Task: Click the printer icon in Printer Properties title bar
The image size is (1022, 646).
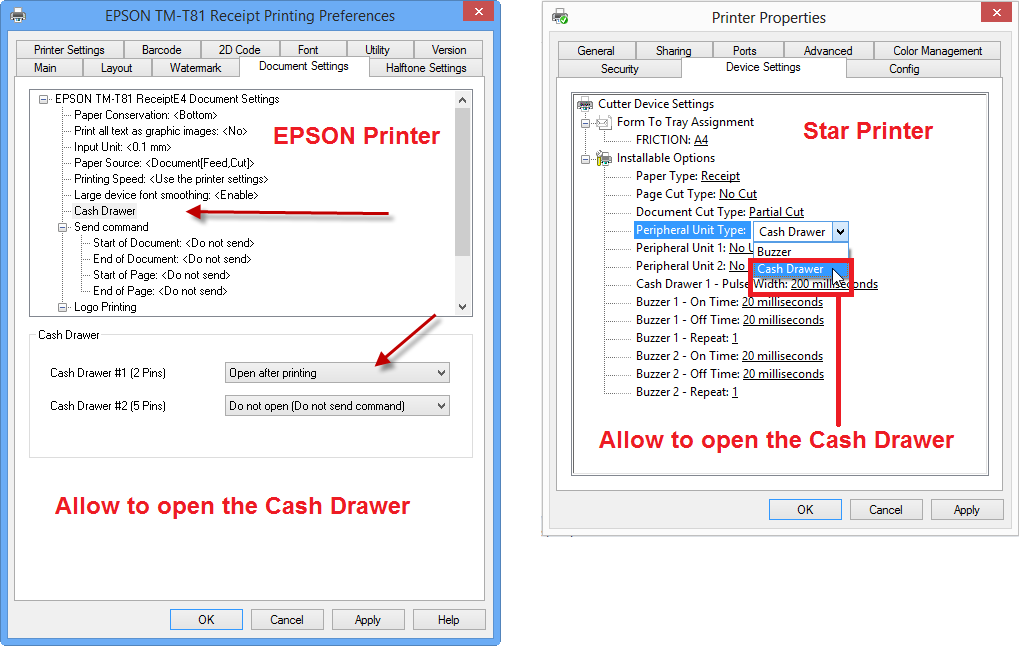Action: 560,17
